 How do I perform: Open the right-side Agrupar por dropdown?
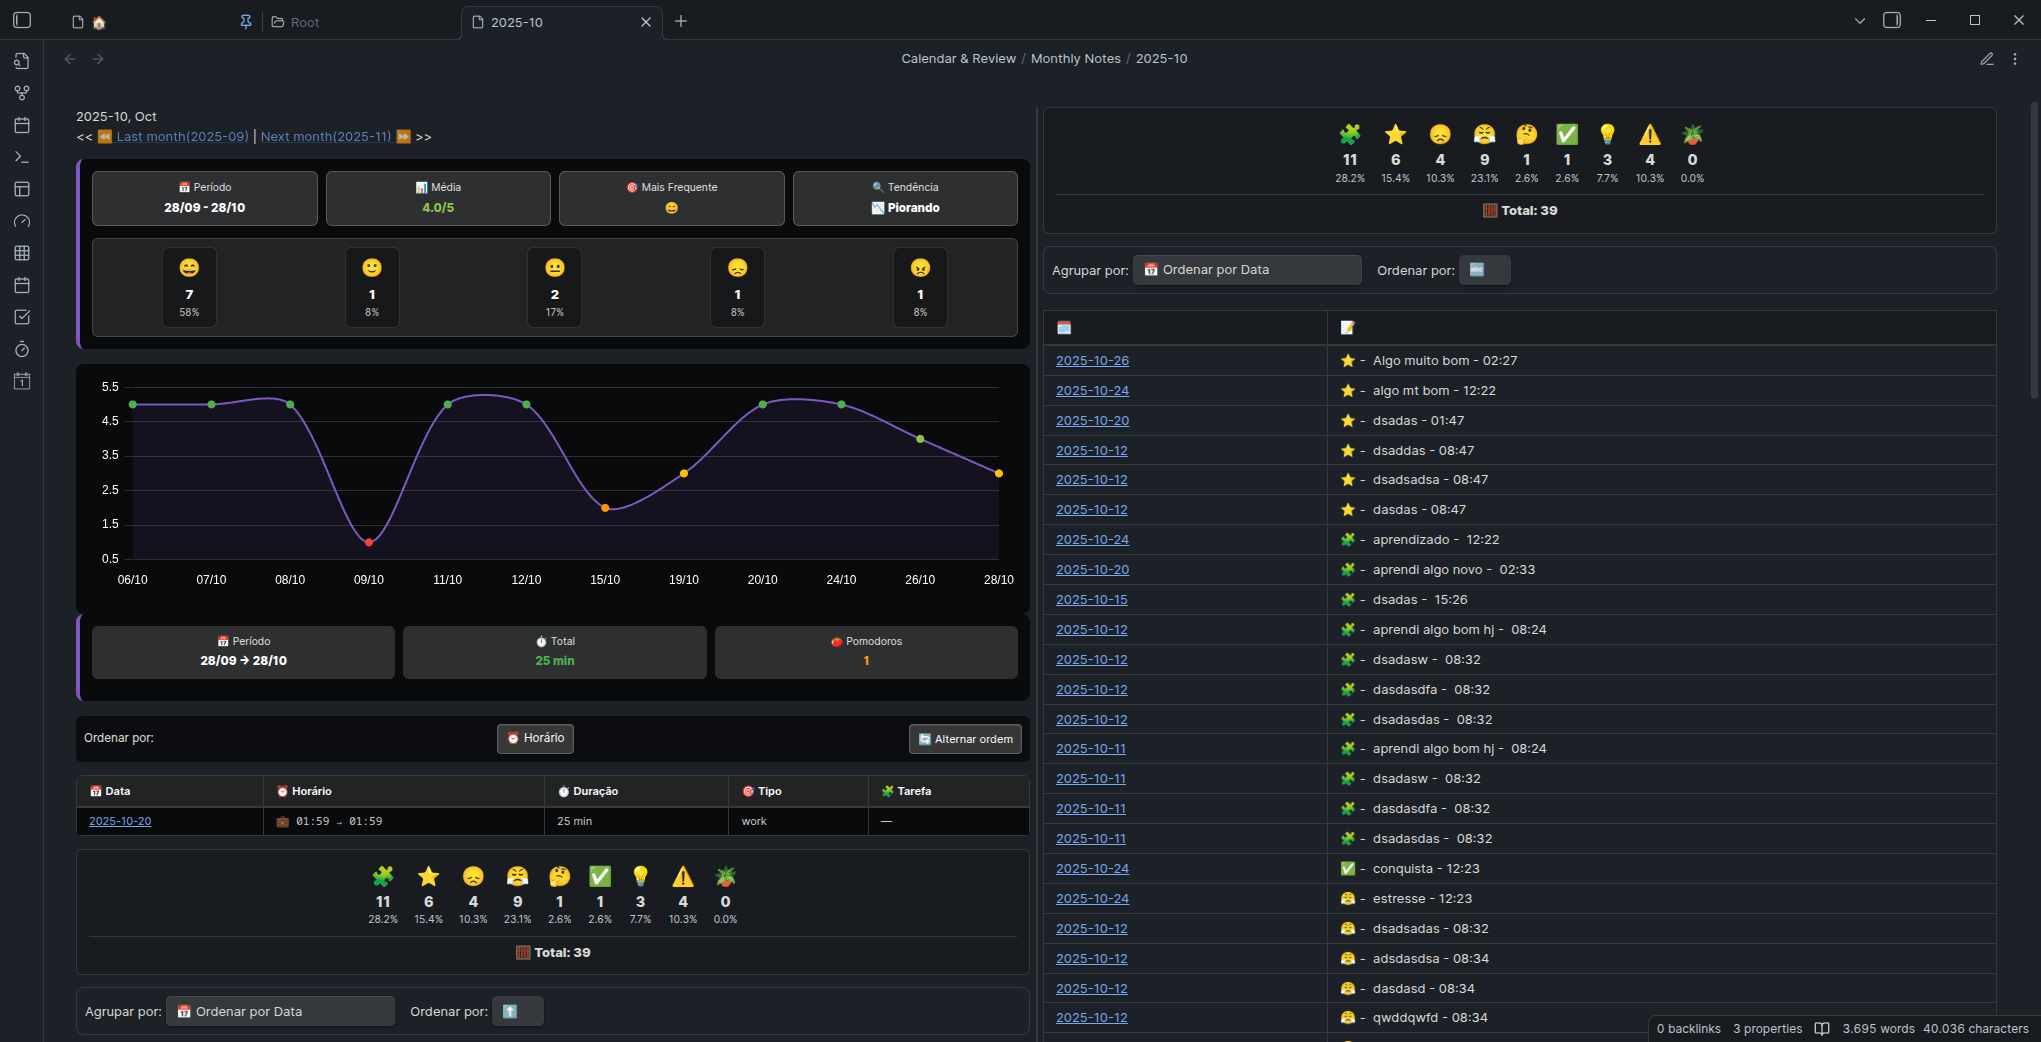[1246, 270]
